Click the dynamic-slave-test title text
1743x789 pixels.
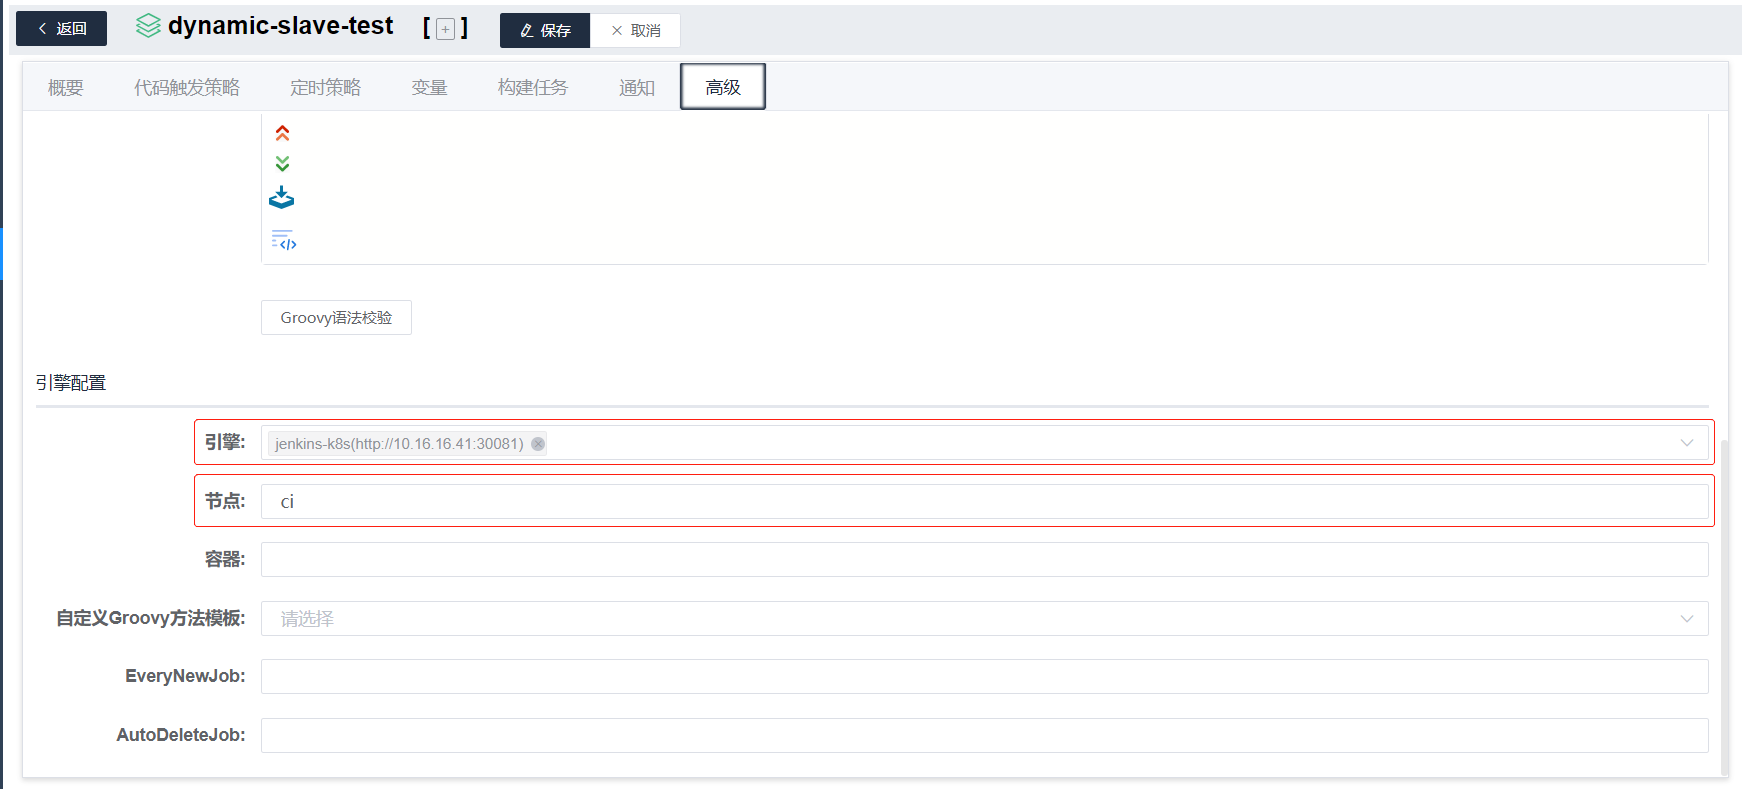[281, 26]
